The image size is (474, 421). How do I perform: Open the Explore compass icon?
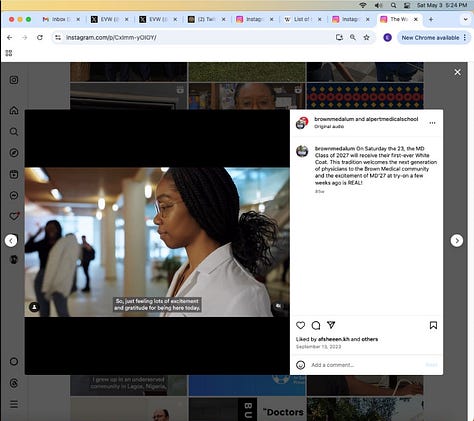pos(14,153)
